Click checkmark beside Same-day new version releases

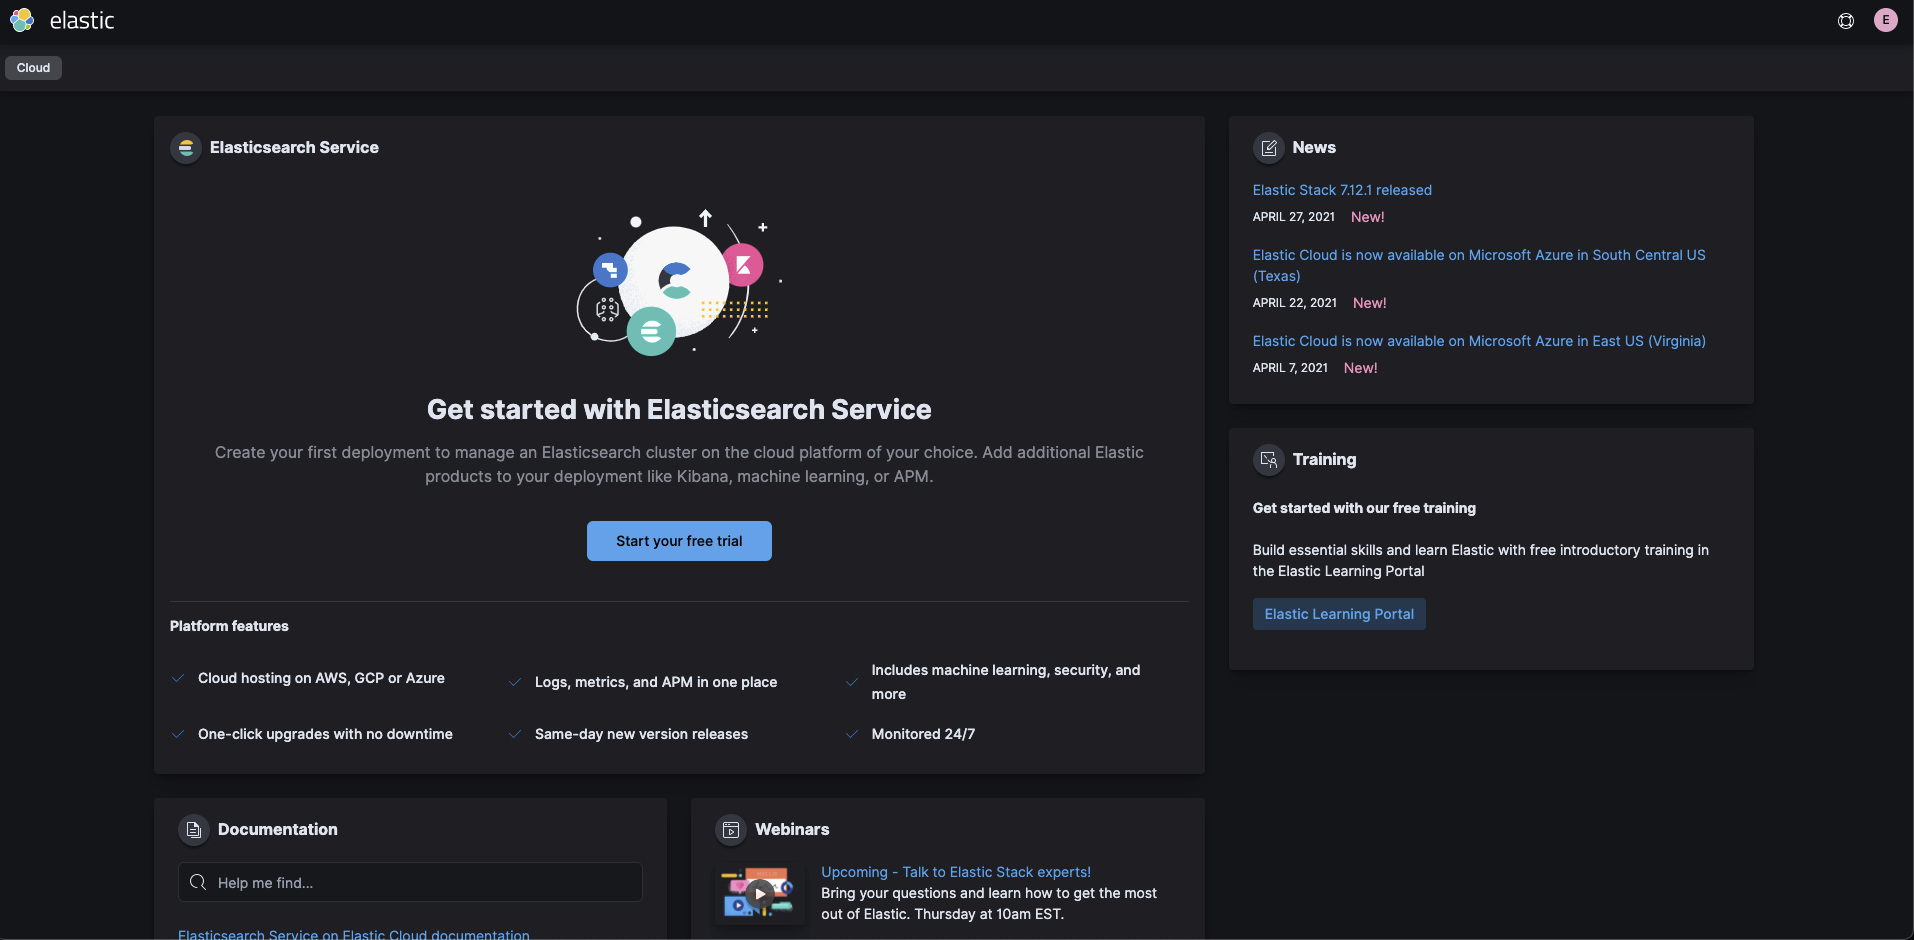[515, 734]
